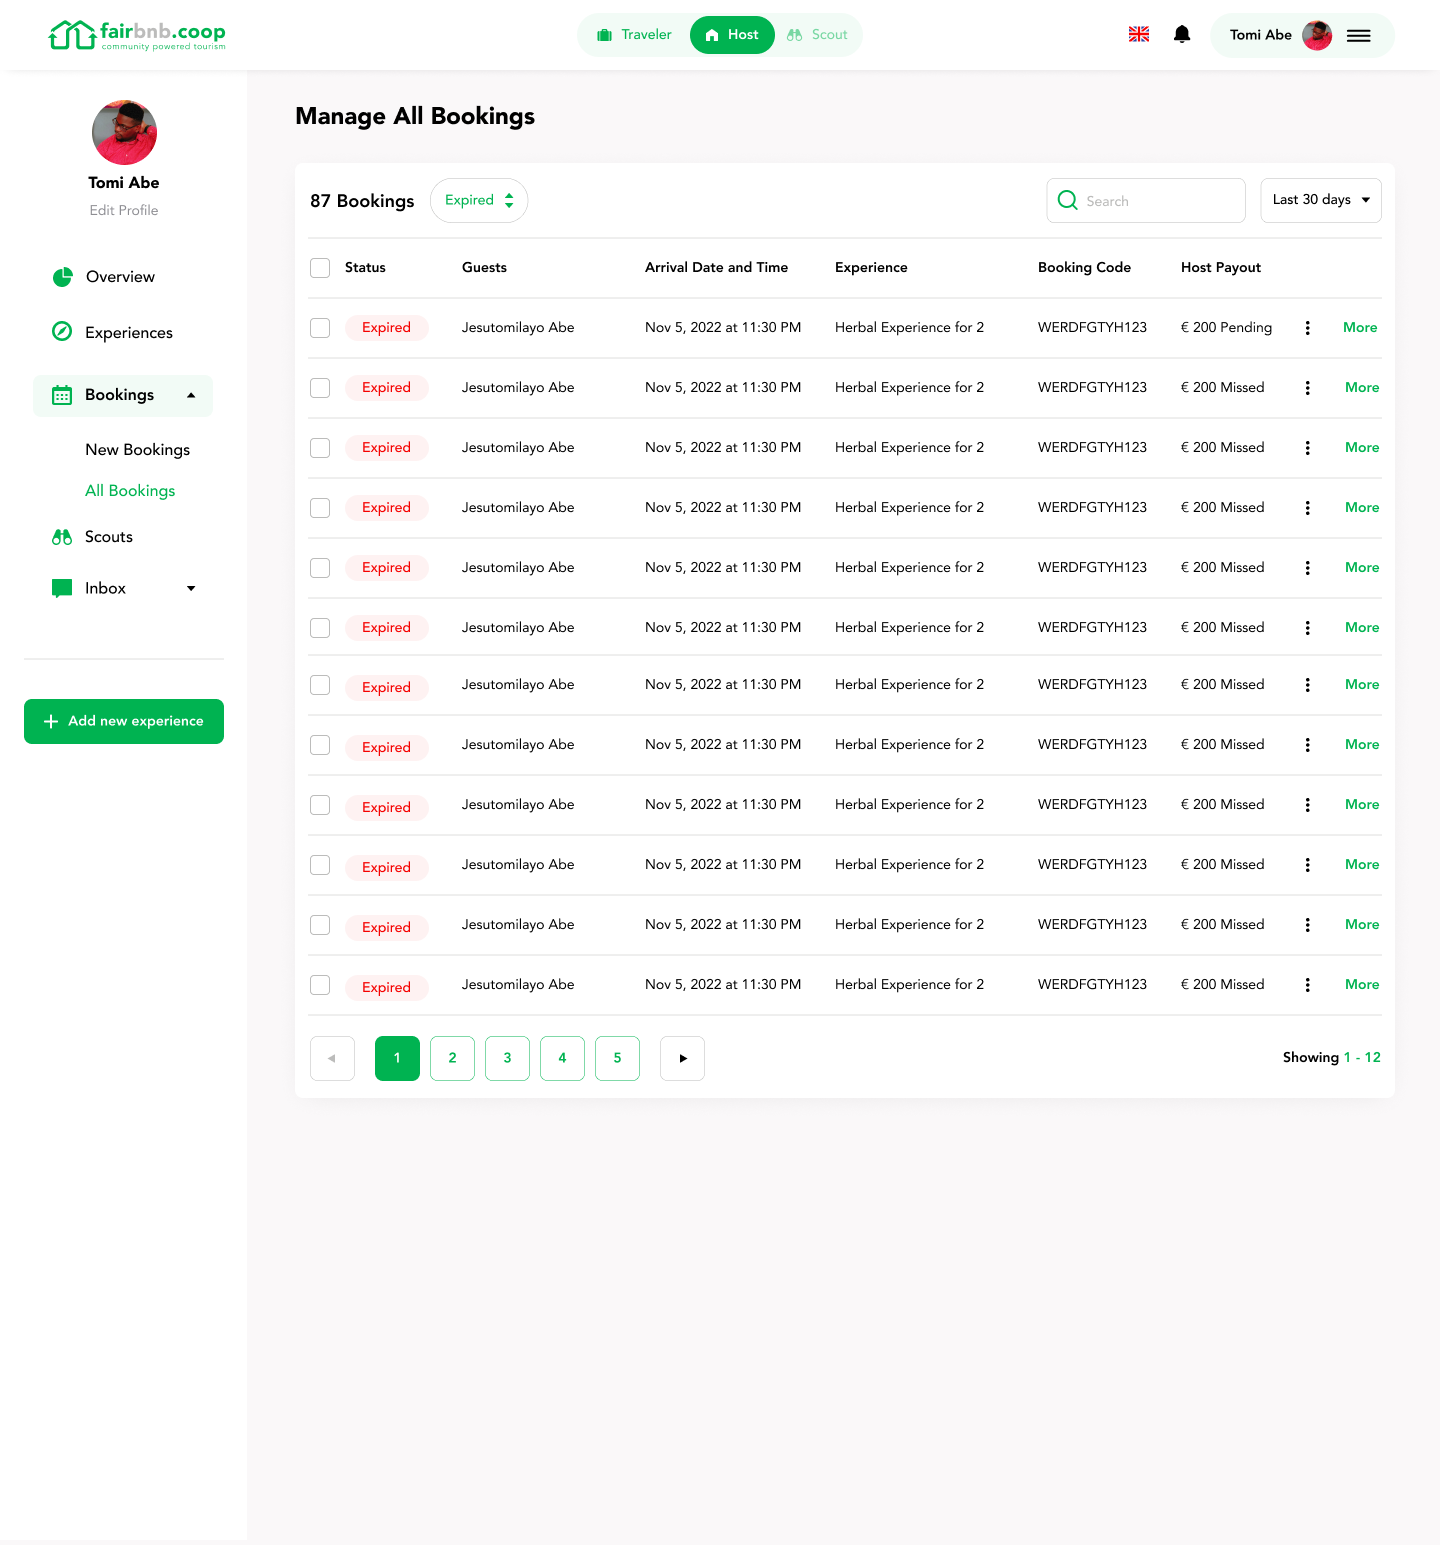Open the Expired status filter dropdown

point(479,200)
